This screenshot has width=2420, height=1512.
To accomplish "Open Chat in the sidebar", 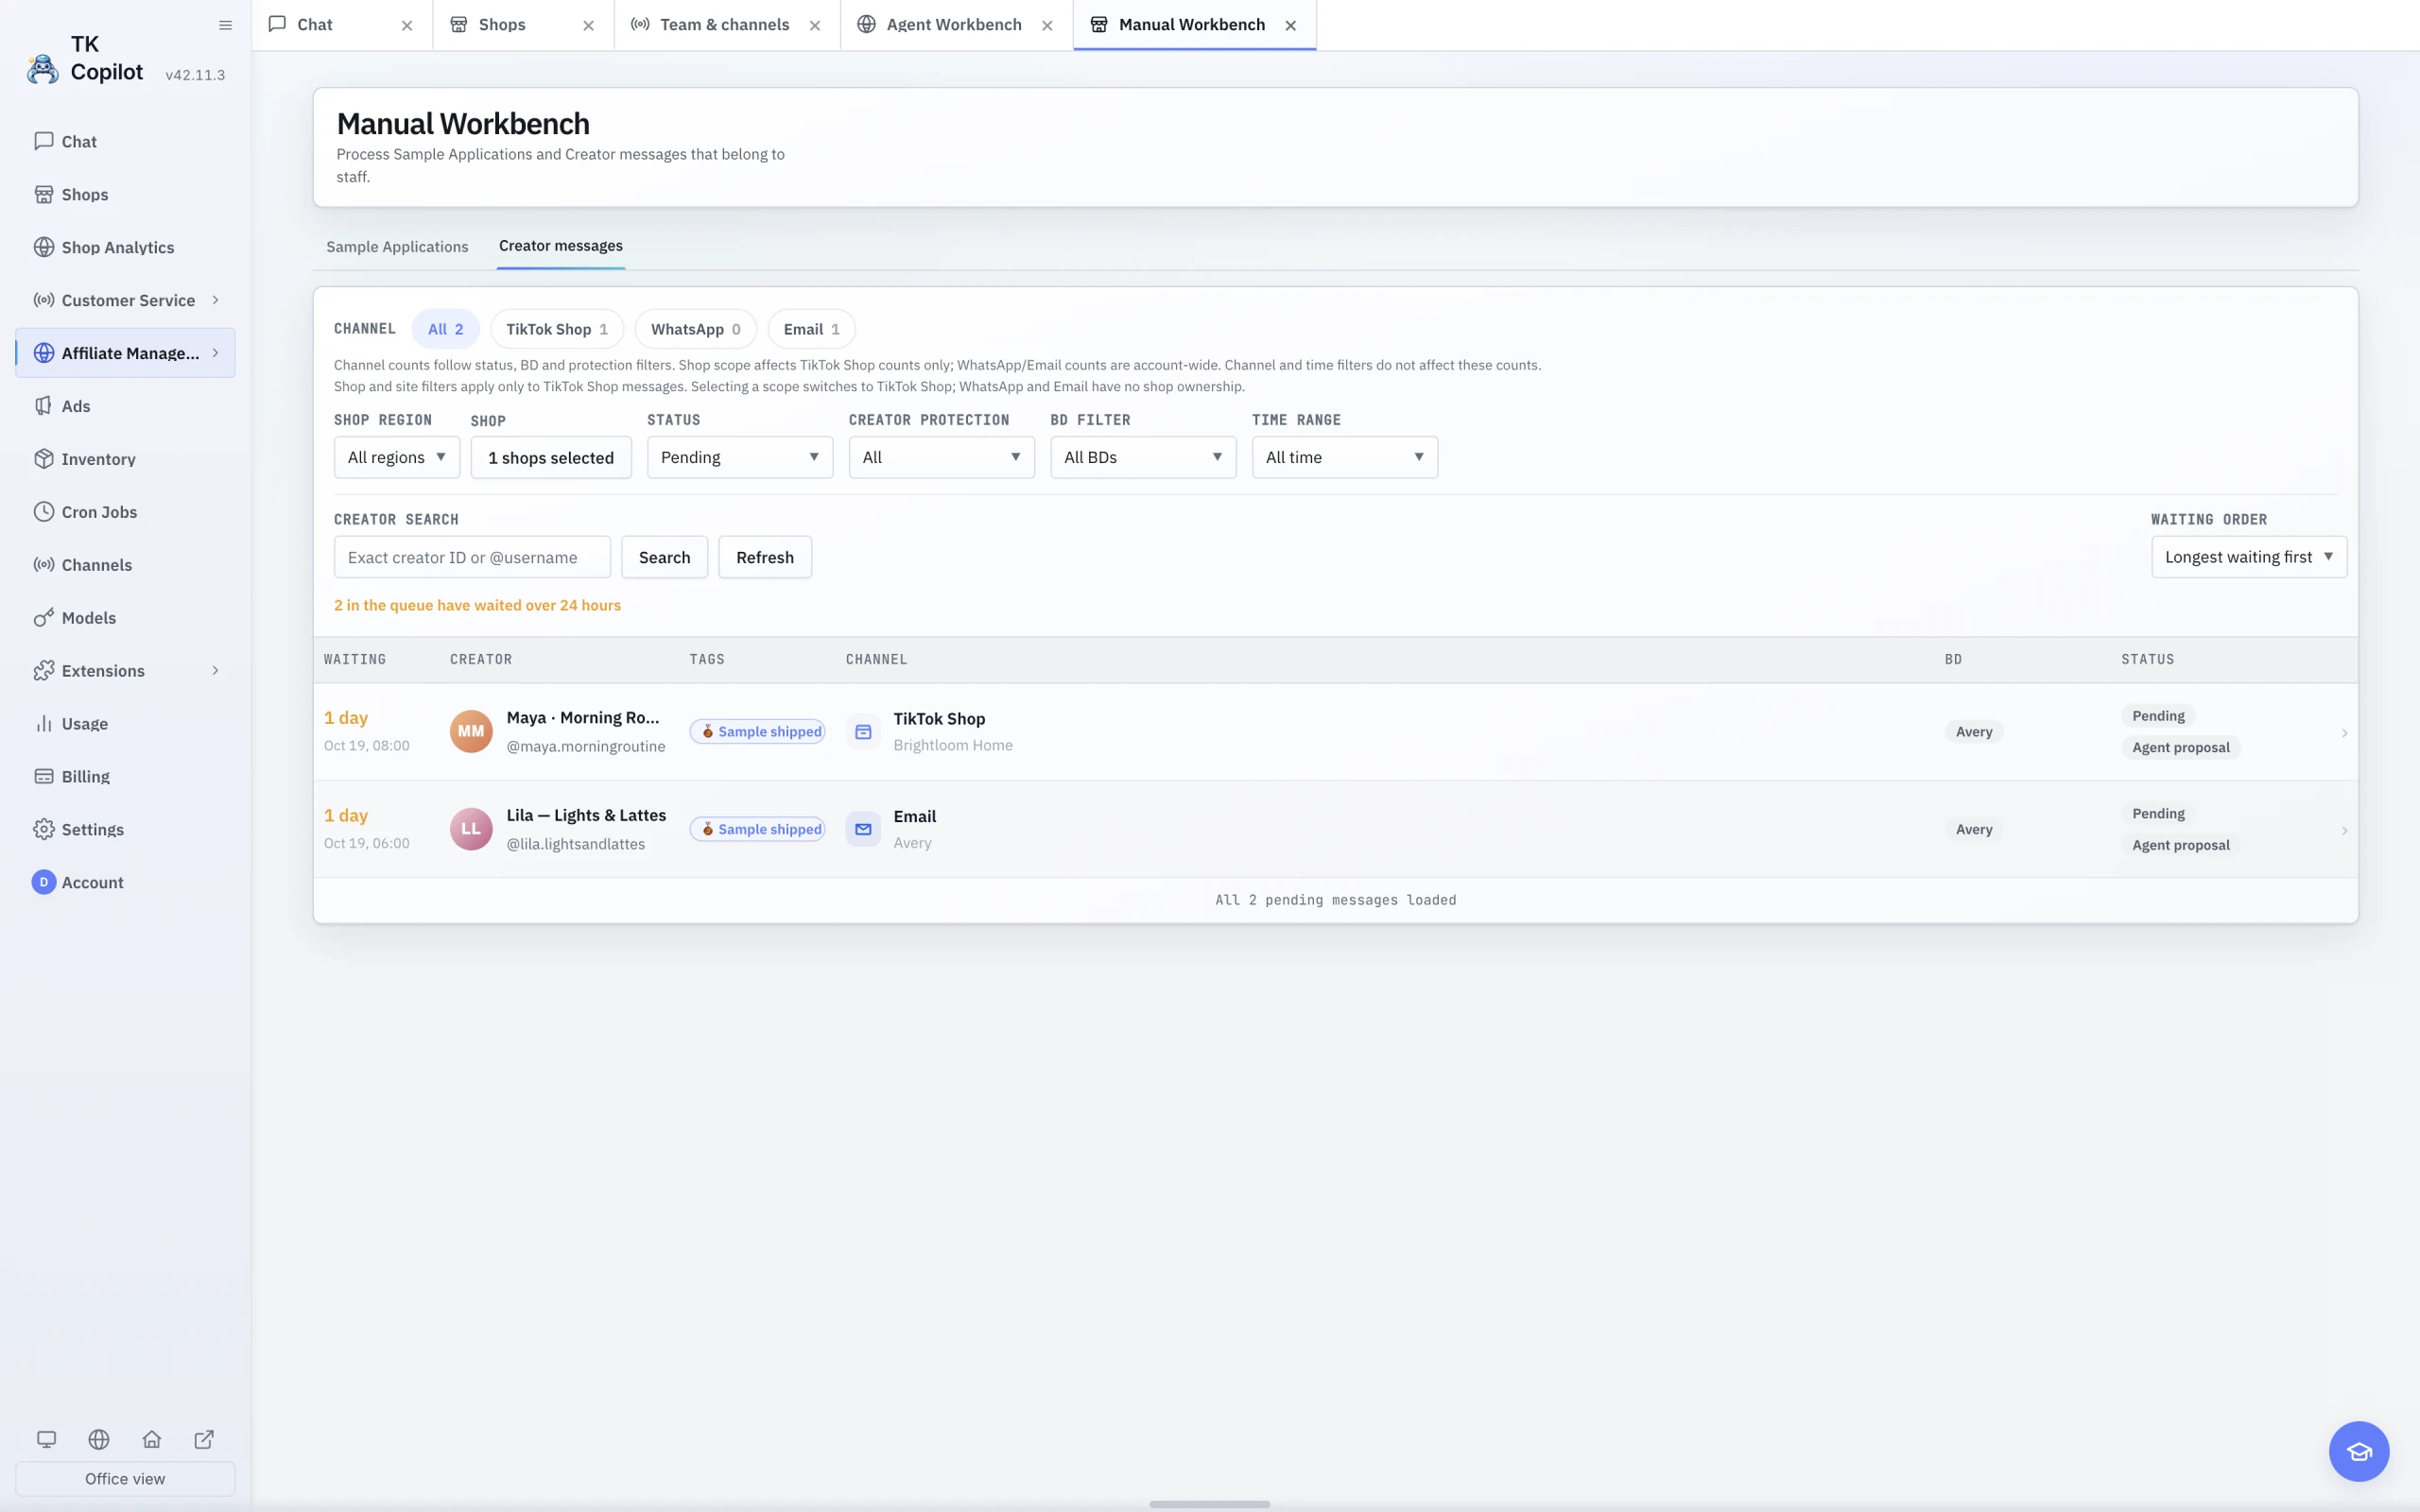I will [125, 141].
